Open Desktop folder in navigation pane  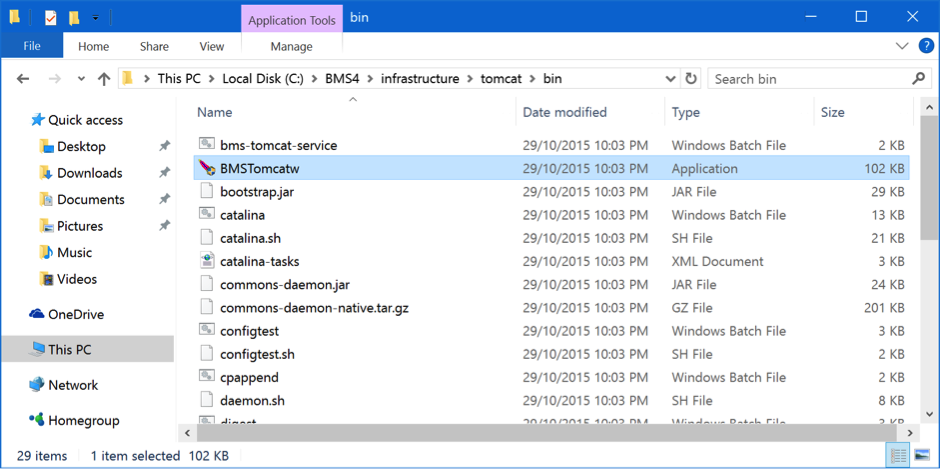point(81,146)
